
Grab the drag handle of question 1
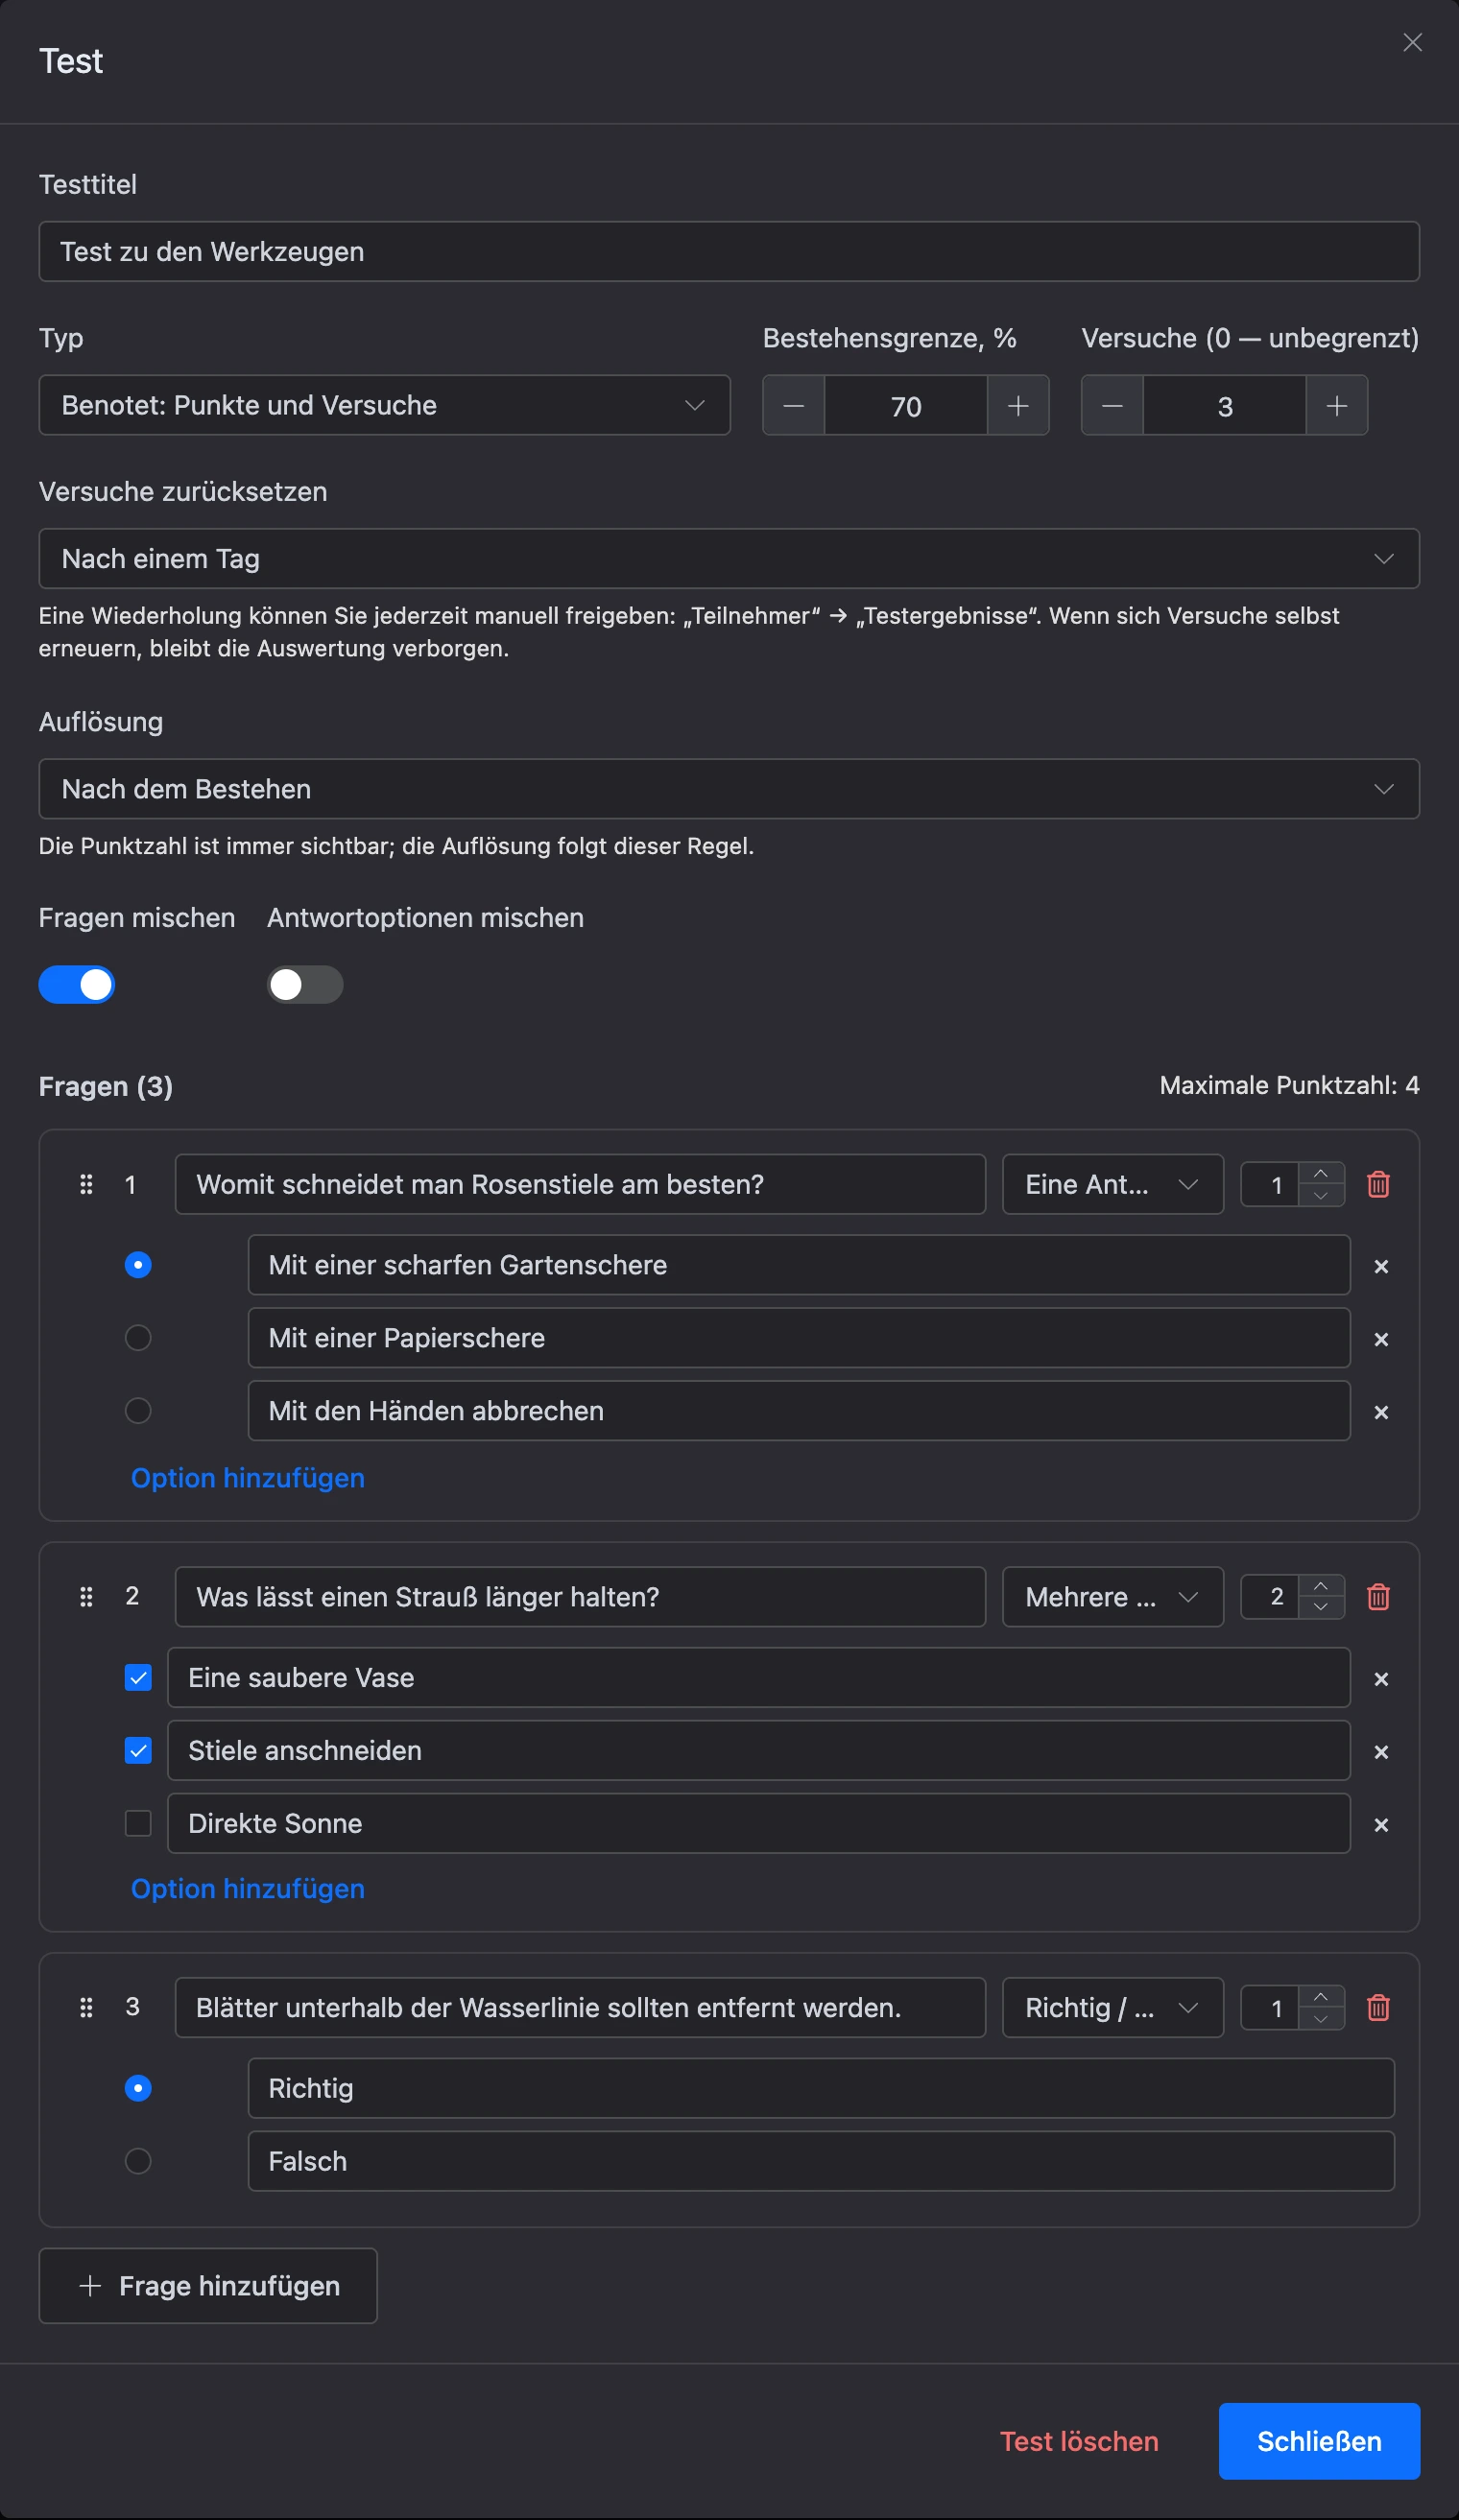click(x=86, y=1184)
